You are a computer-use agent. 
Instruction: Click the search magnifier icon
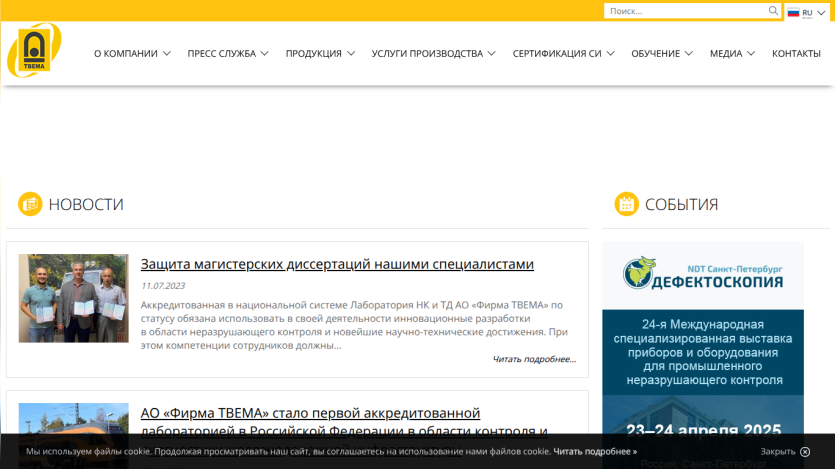coord(773,11)
